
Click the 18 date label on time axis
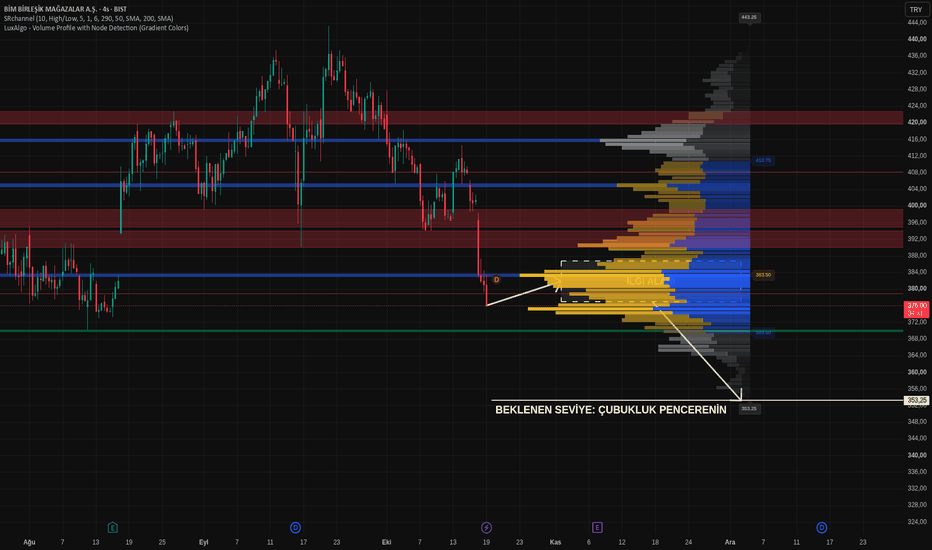click(x=655, y=542)
